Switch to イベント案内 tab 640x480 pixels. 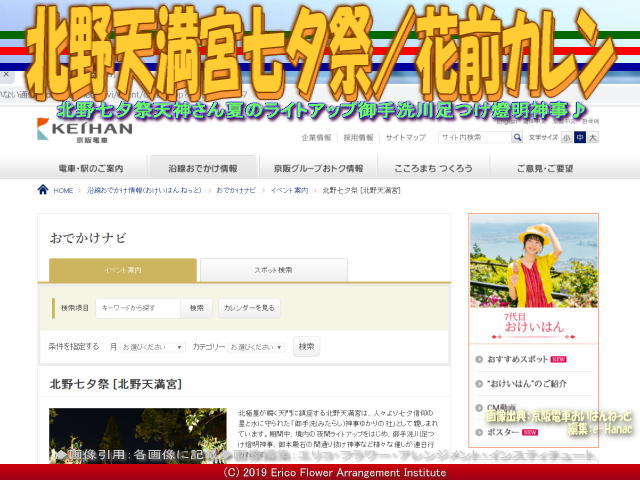(x=123, y=270)
